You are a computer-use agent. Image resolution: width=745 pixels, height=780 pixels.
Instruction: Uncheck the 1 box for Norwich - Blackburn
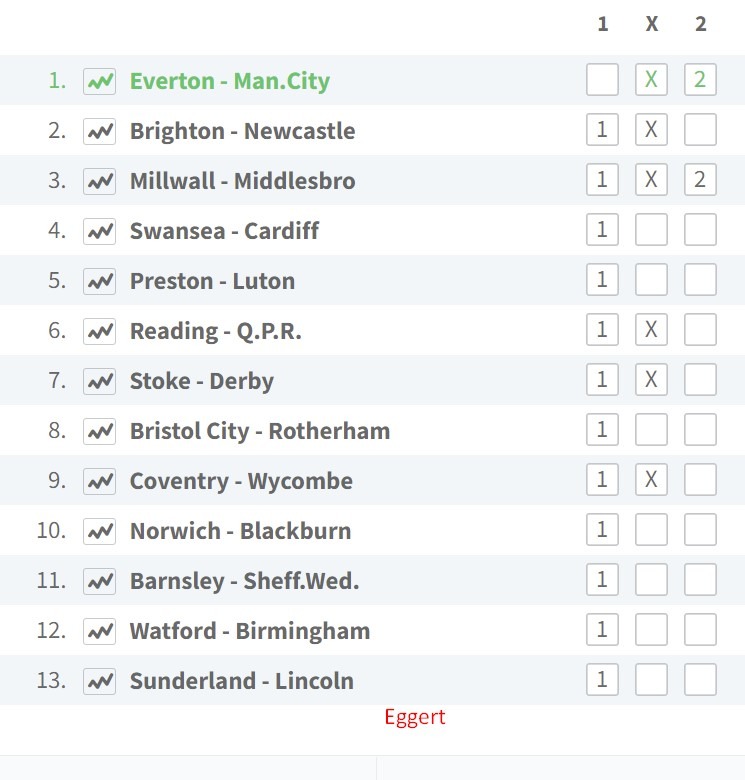(x=602, y=530)
